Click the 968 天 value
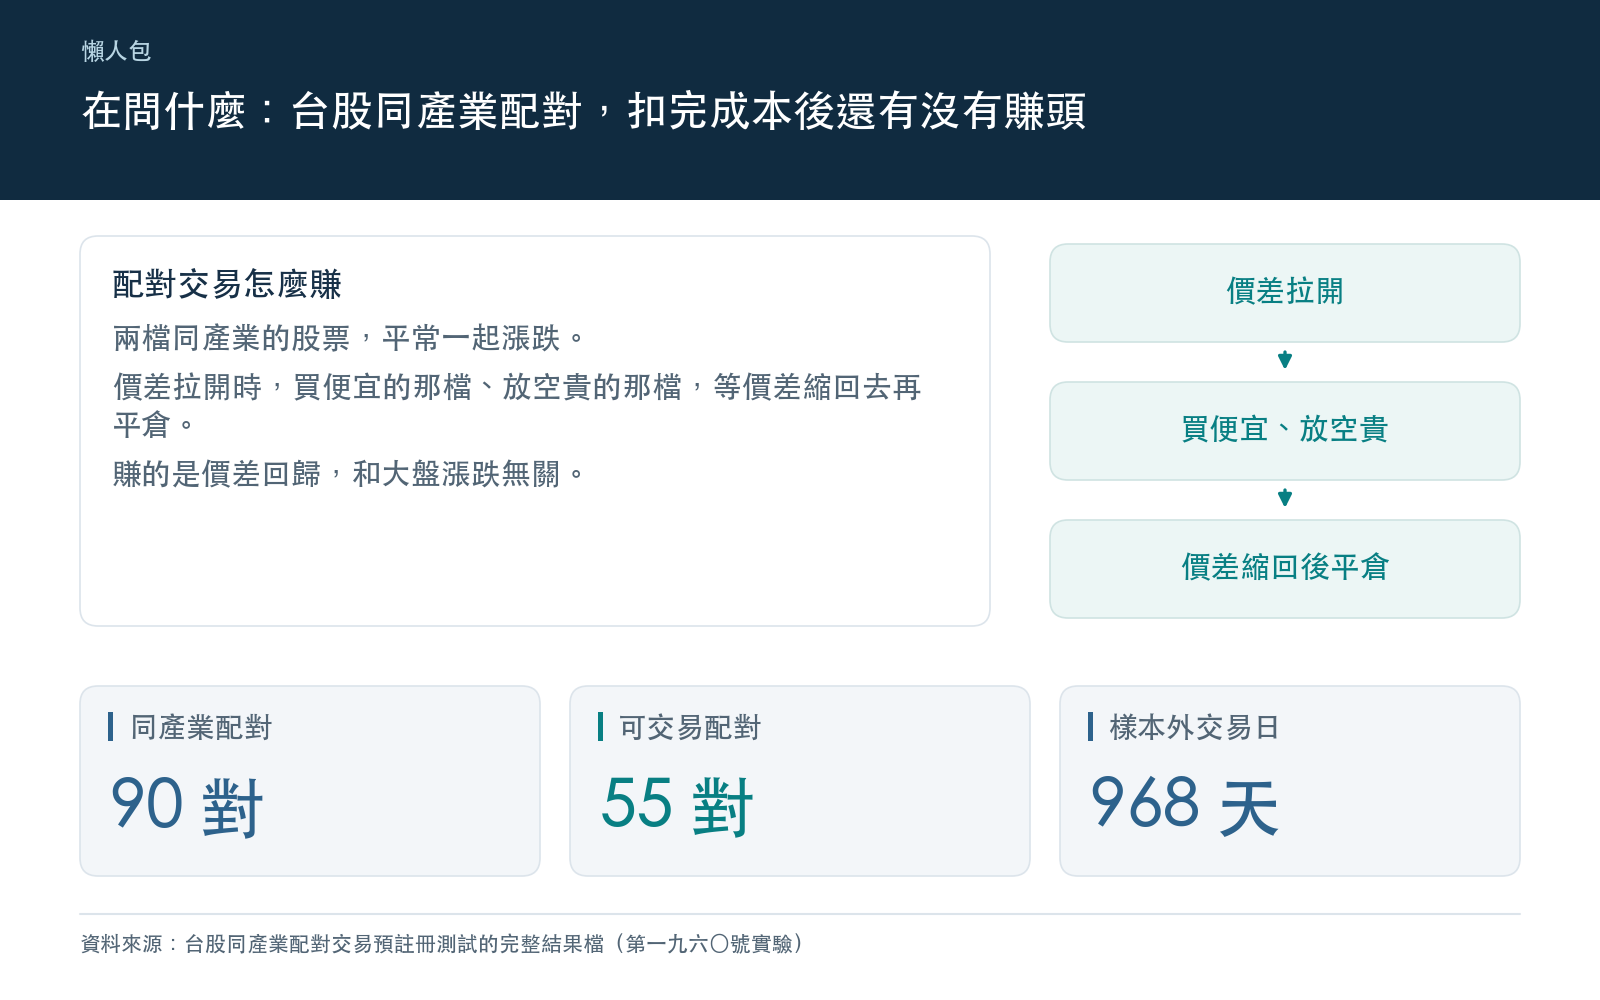Image resolution: width=1600 pixels, height=1000 pixels. (x=1185, y=805)
